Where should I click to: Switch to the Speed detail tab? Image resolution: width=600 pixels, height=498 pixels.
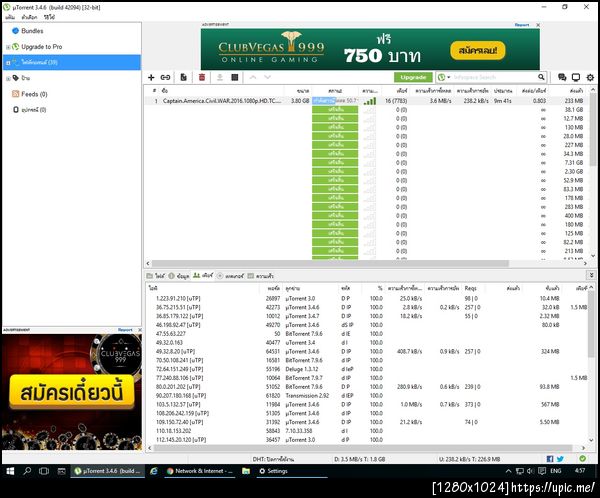click(x=261, y=276)
